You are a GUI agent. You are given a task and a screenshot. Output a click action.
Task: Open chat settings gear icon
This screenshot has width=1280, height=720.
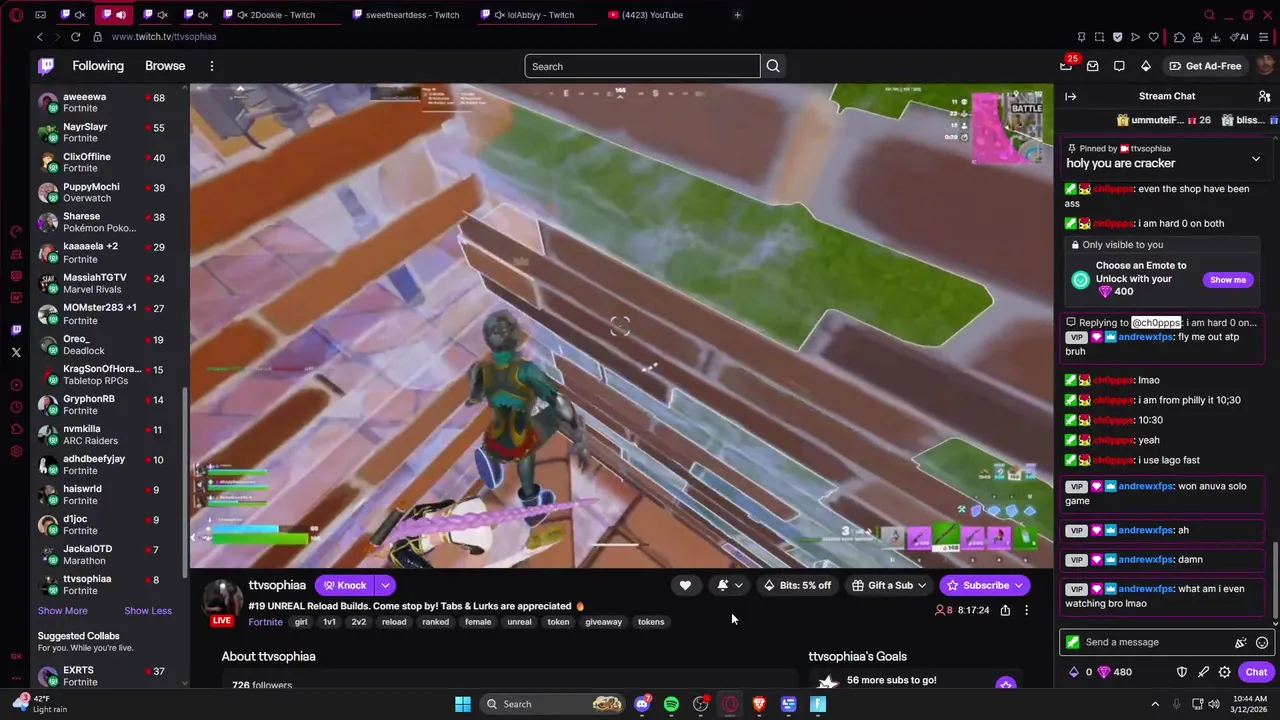1224,672
